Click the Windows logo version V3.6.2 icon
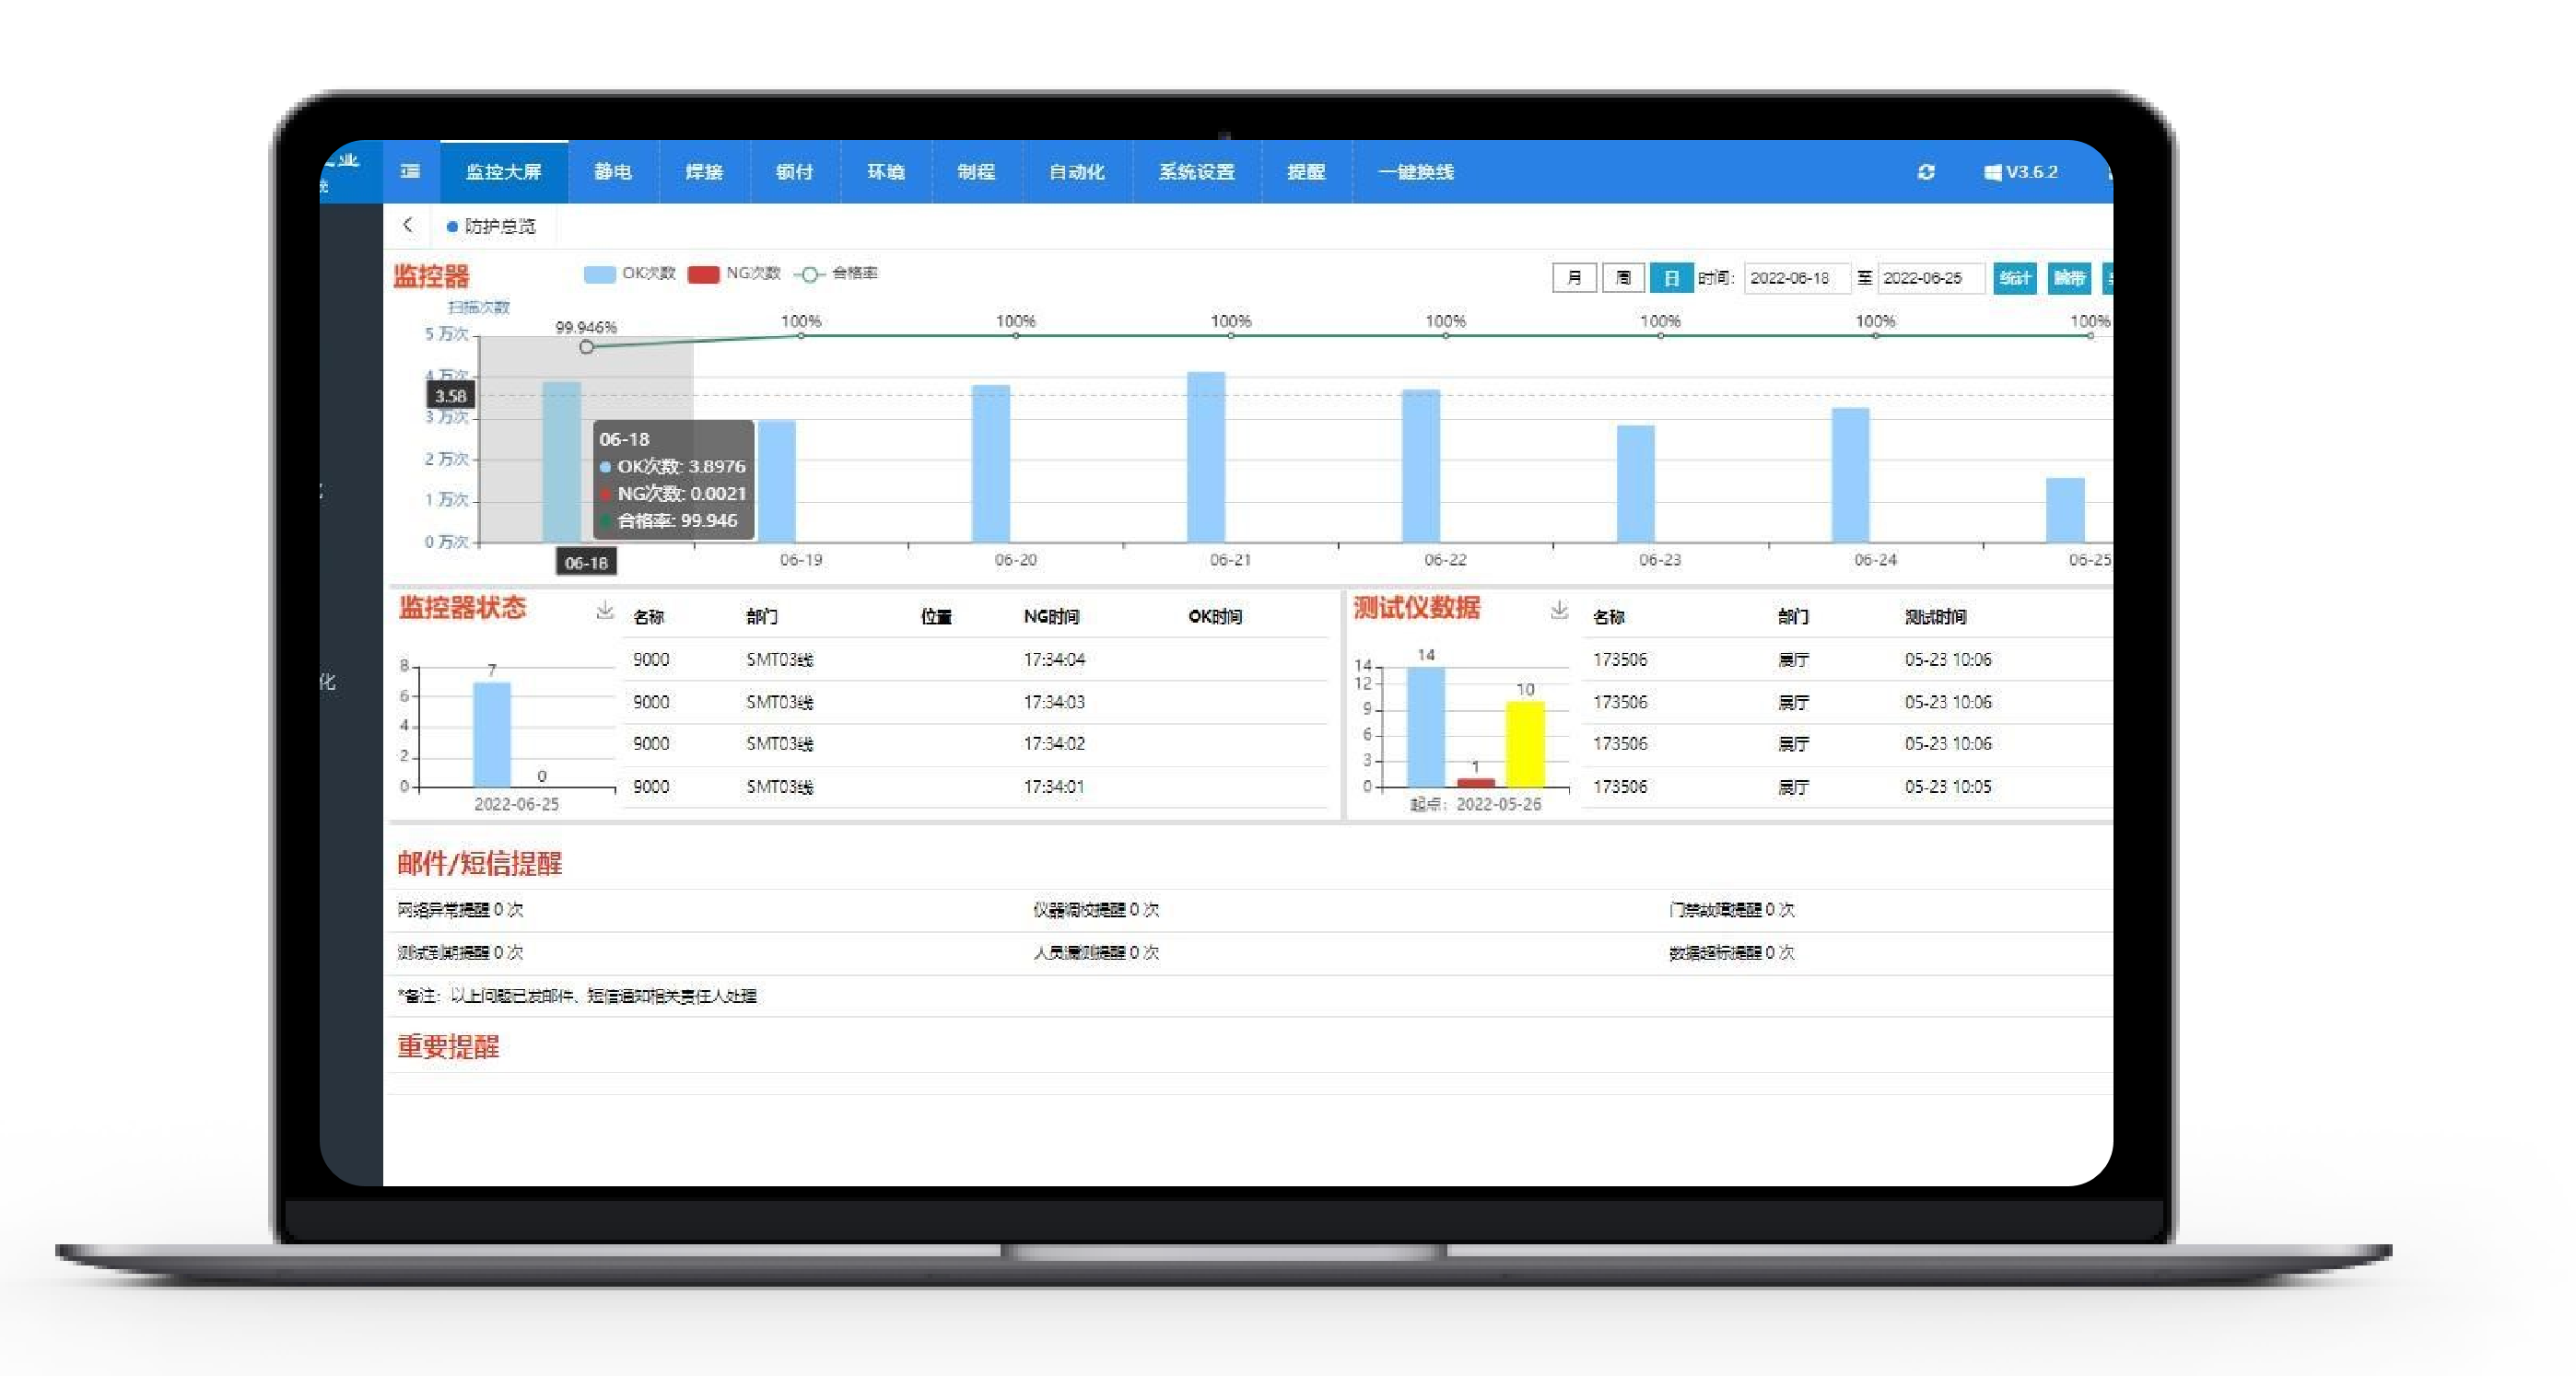This screenshot has width=2576, height=1376. [1993, 172]
